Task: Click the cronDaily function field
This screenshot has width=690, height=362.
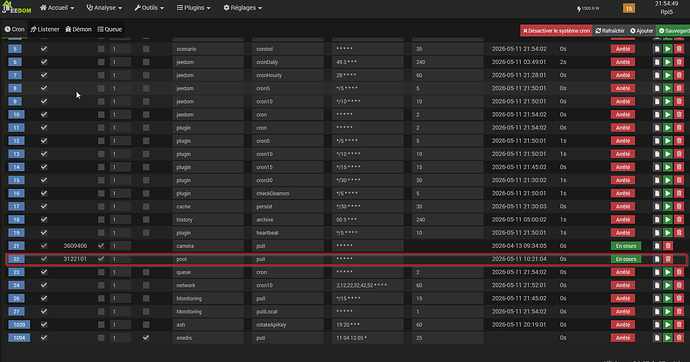Action: point(288,62)
